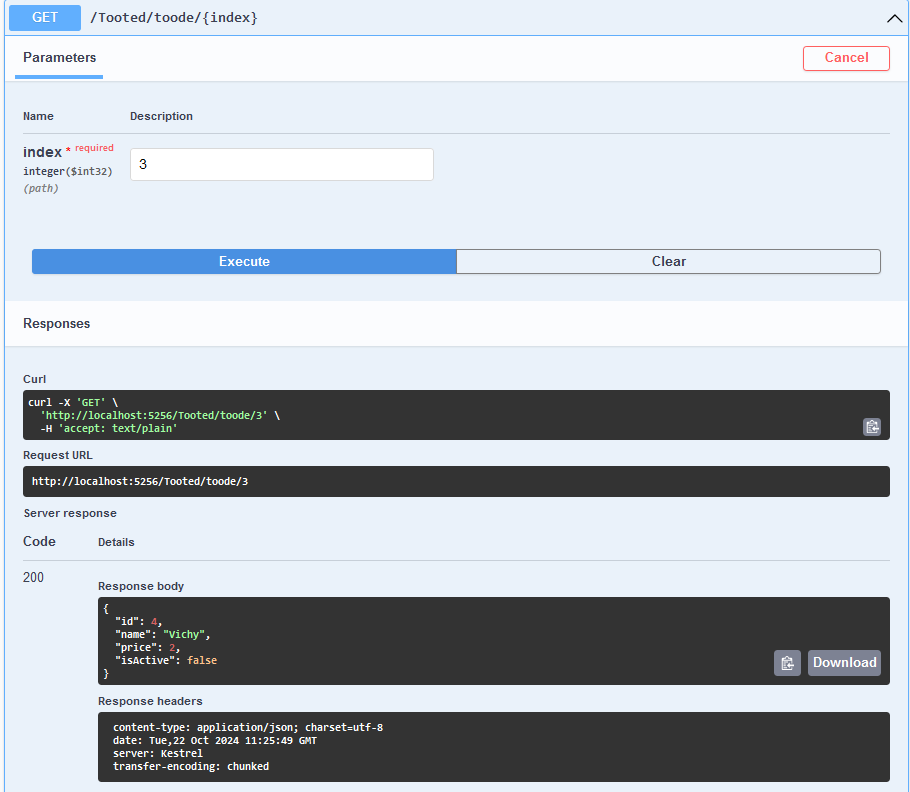Click the Details column header
This screenshot has height=792, width=910.
pos(116,543)
